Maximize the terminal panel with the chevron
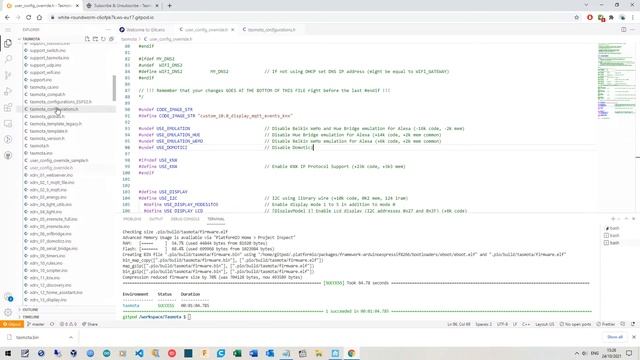Screen dimensions: 640x360 pos(626,219)
